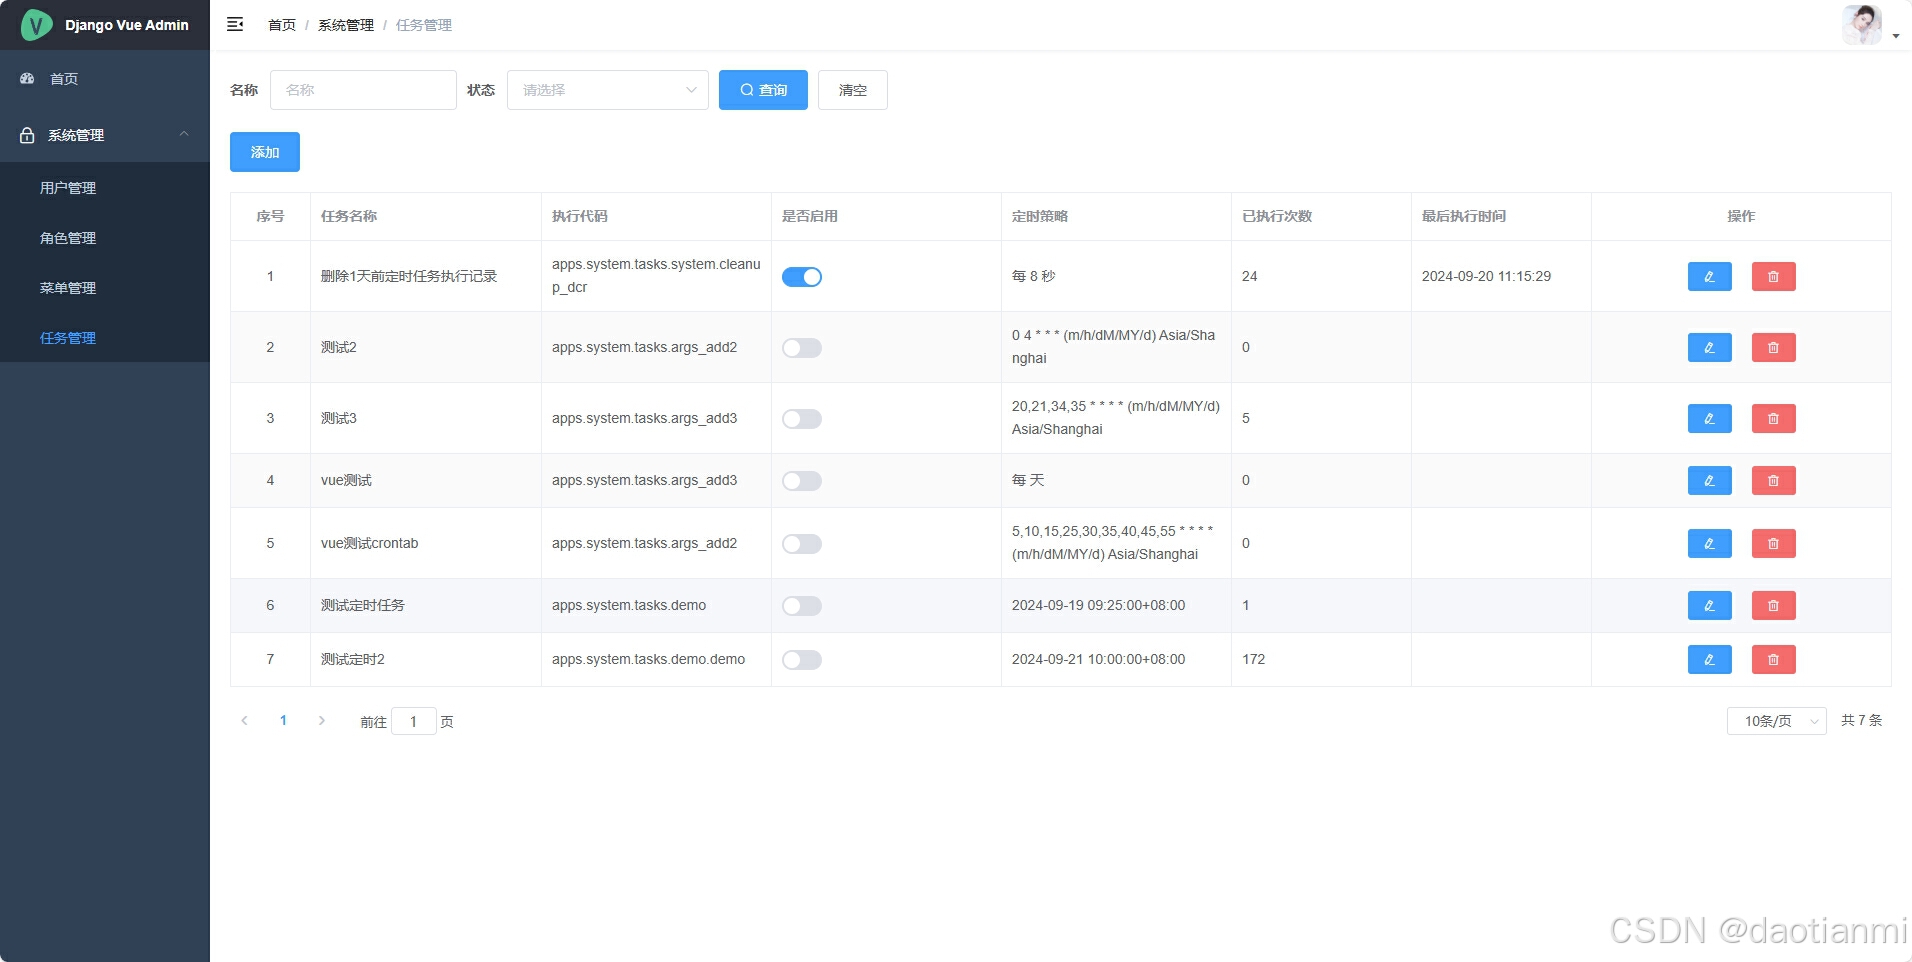Open 菜单管理 menu item
The width and height of the screenshot is (1912, 962).
[x=105, y=288]
